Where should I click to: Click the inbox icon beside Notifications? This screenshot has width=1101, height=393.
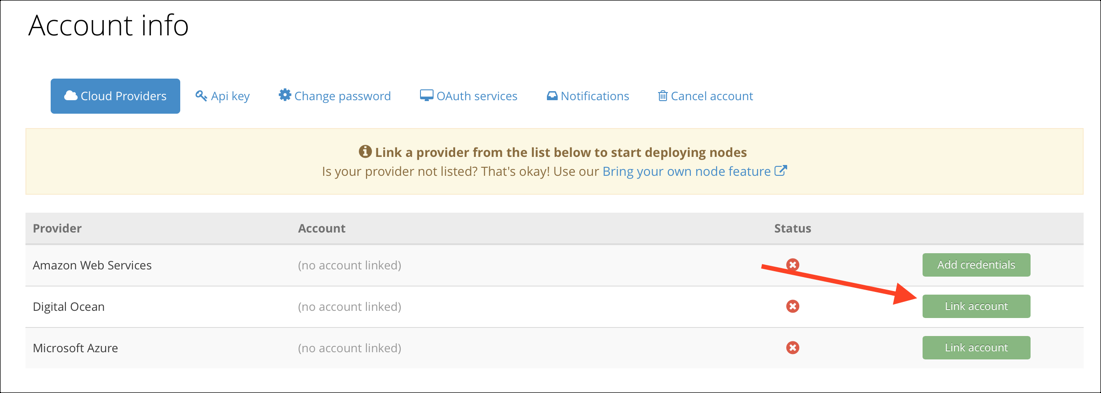(552, 96)
